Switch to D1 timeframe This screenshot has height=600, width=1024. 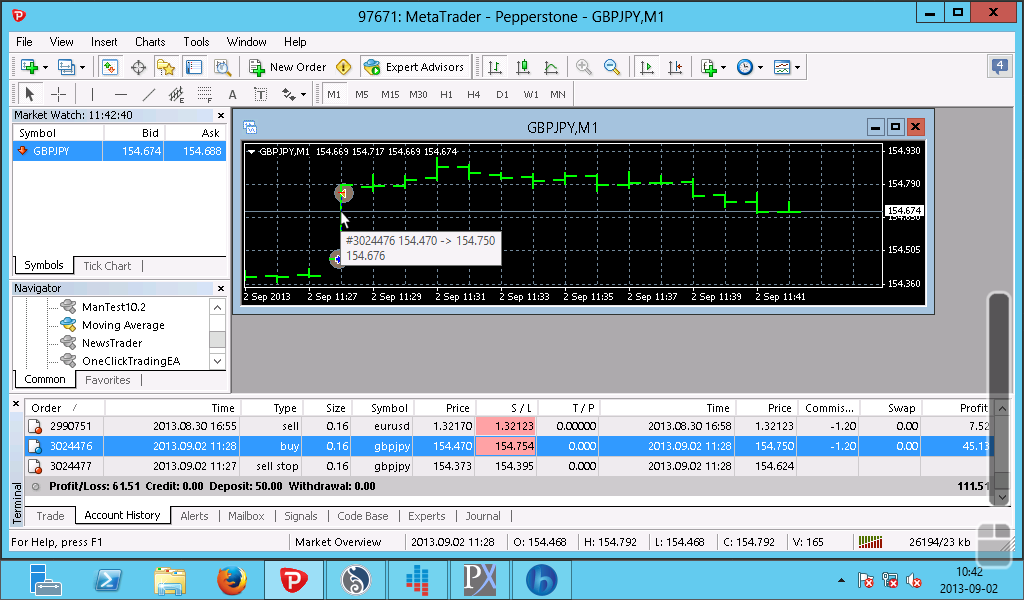coord(502,95)
